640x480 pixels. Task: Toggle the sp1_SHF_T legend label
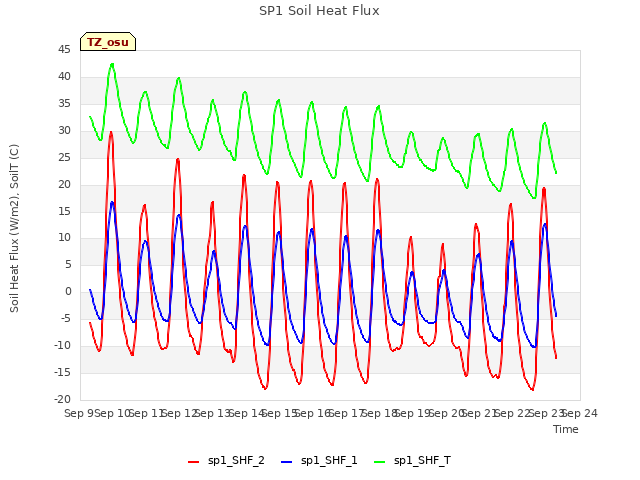(x=422, y=461)
